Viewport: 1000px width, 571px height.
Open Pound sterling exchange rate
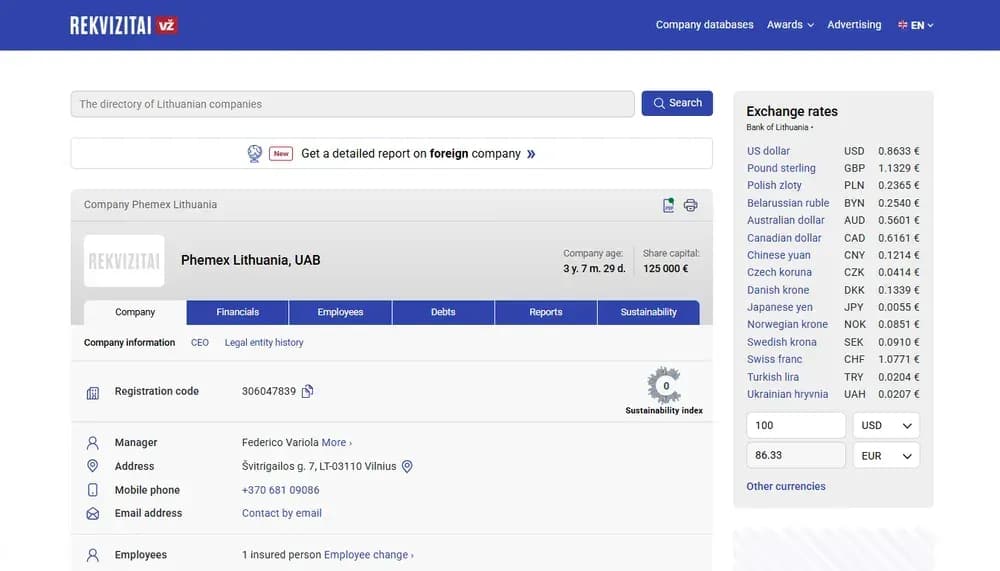[x=781, y=168]
